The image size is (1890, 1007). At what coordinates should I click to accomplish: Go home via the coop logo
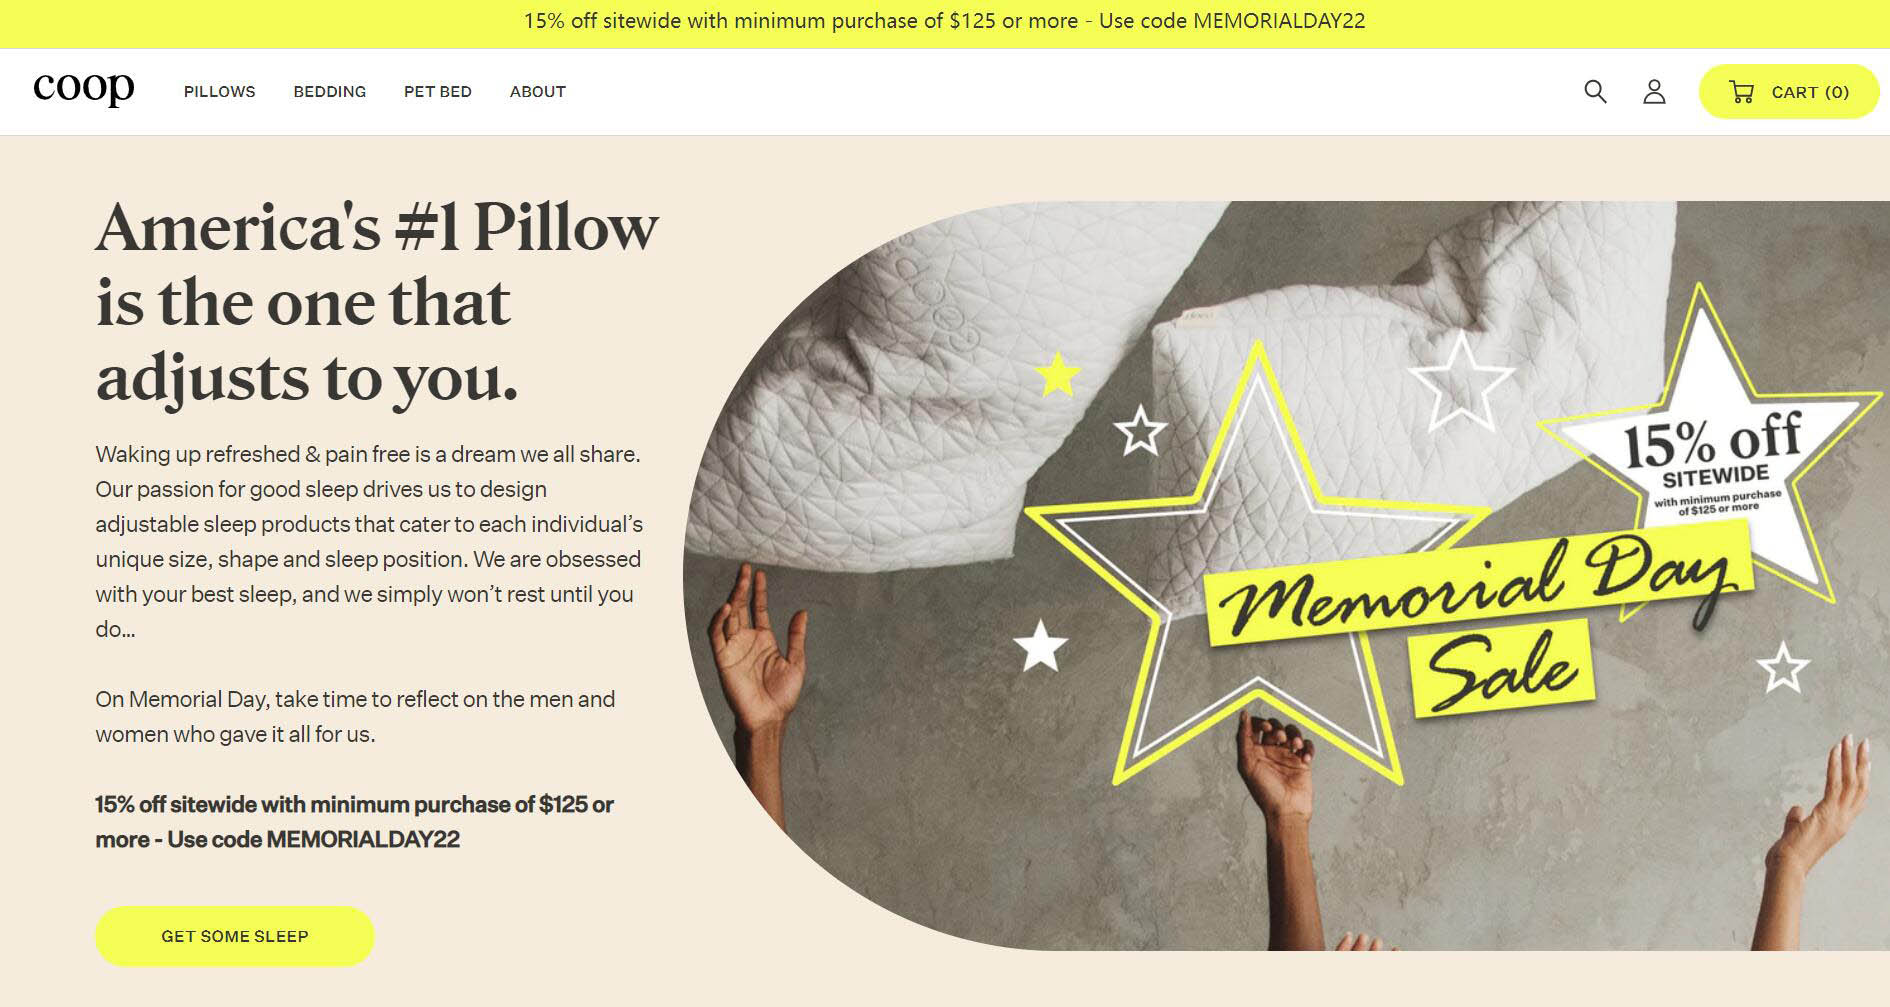(x=84, y=89)
